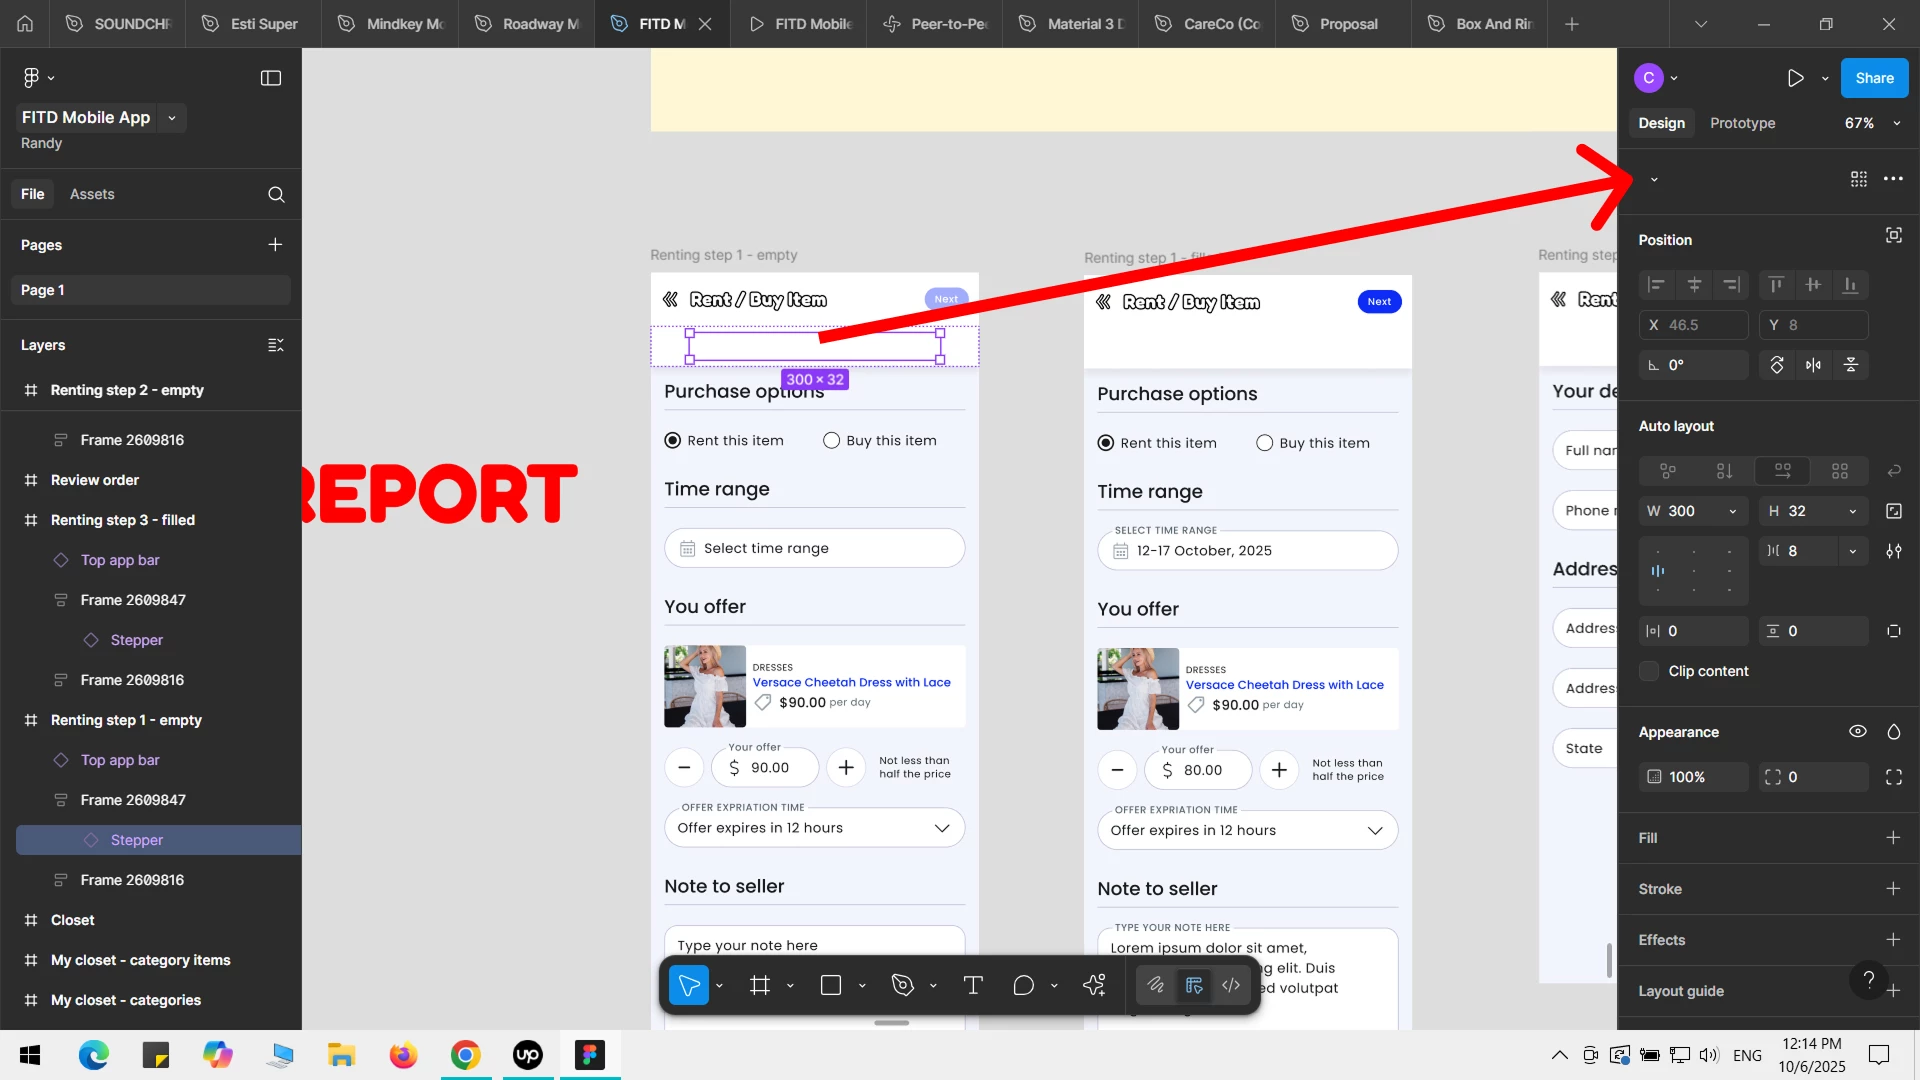The height and width of the screenshot is (1080, 1920).
Task: Select the Pen tool in bottom toolbar
Action: [x=903, y=986]
